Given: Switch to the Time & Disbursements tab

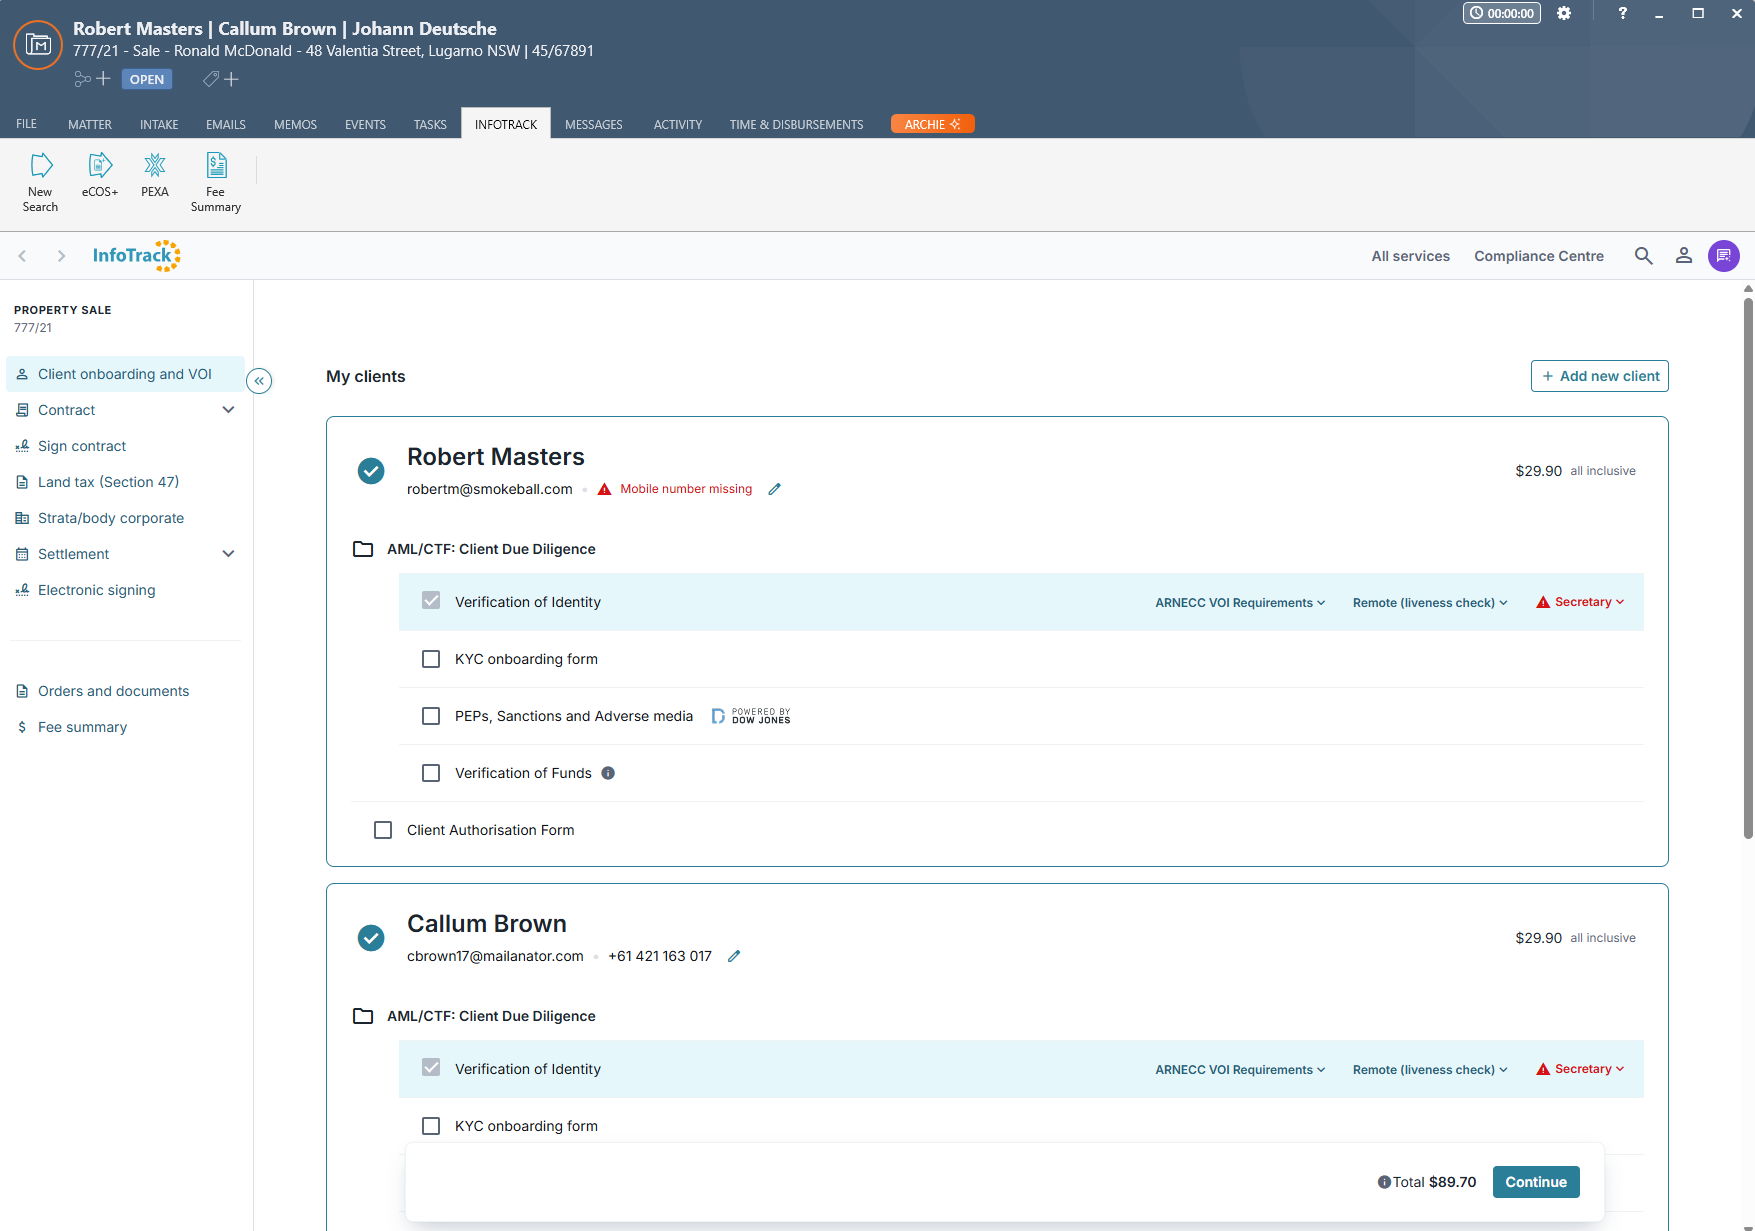Looking at the screenshot, I should (x=796, y=125).
